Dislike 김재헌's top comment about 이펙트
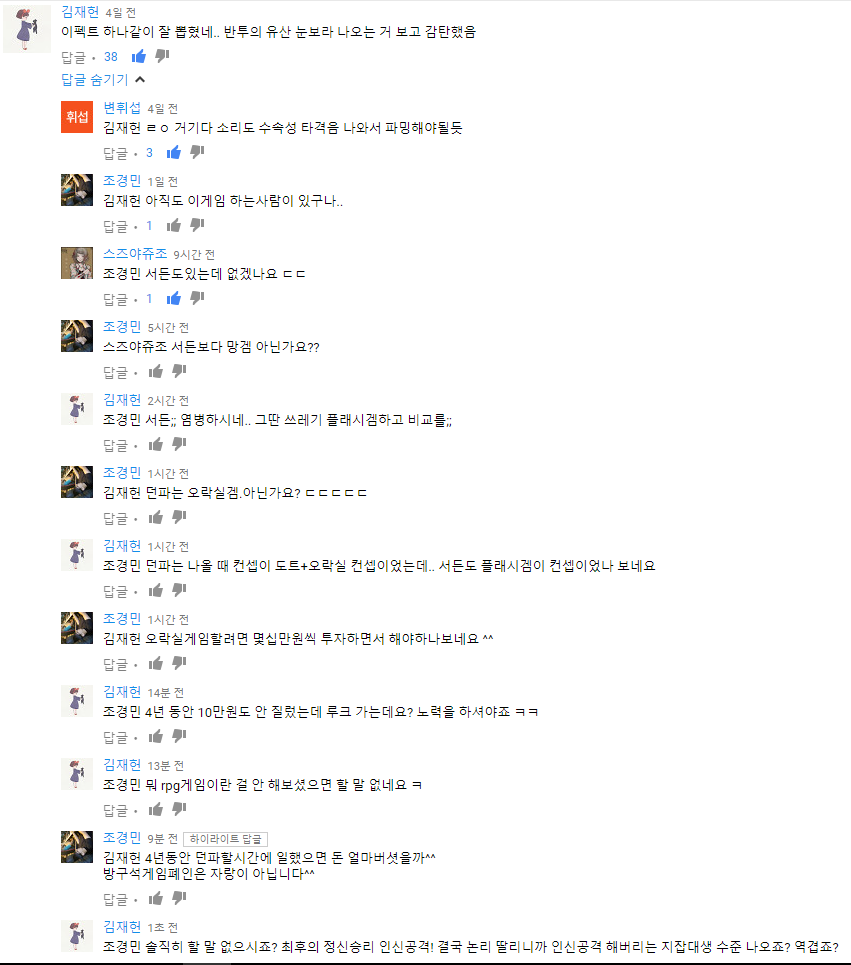Viewport: 851px width, 965px height. click(x=162, y=57)
